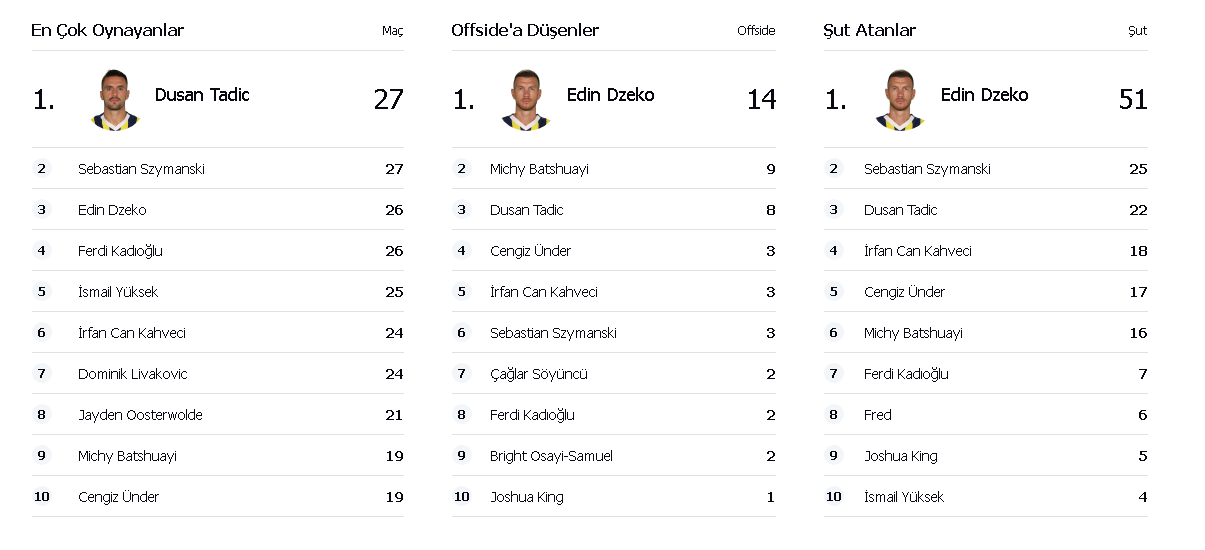Open Çağlar Söyüncü player entry
This screenshot has width=1205, height=550.
(539, 374)
